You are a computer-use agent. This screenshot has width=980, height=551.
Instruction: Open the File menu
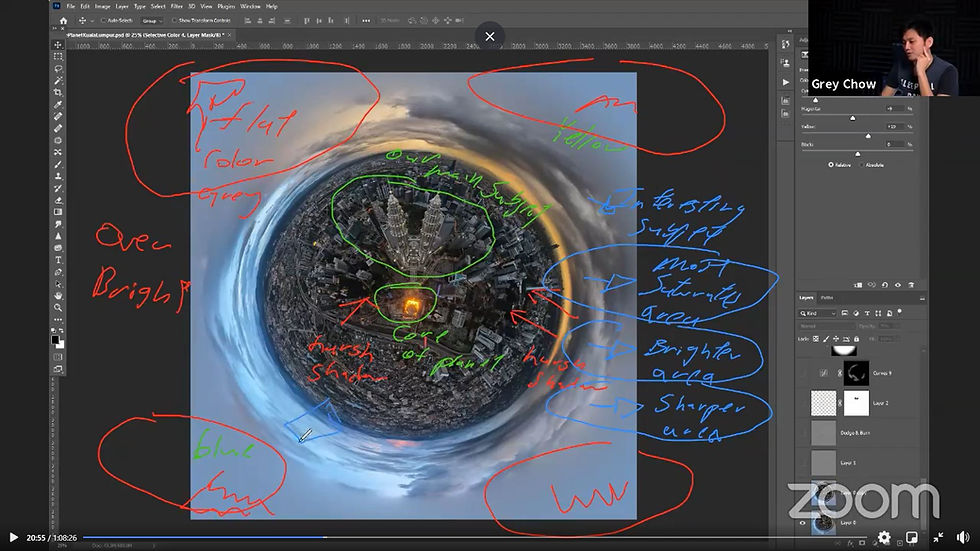coord(71,6)
